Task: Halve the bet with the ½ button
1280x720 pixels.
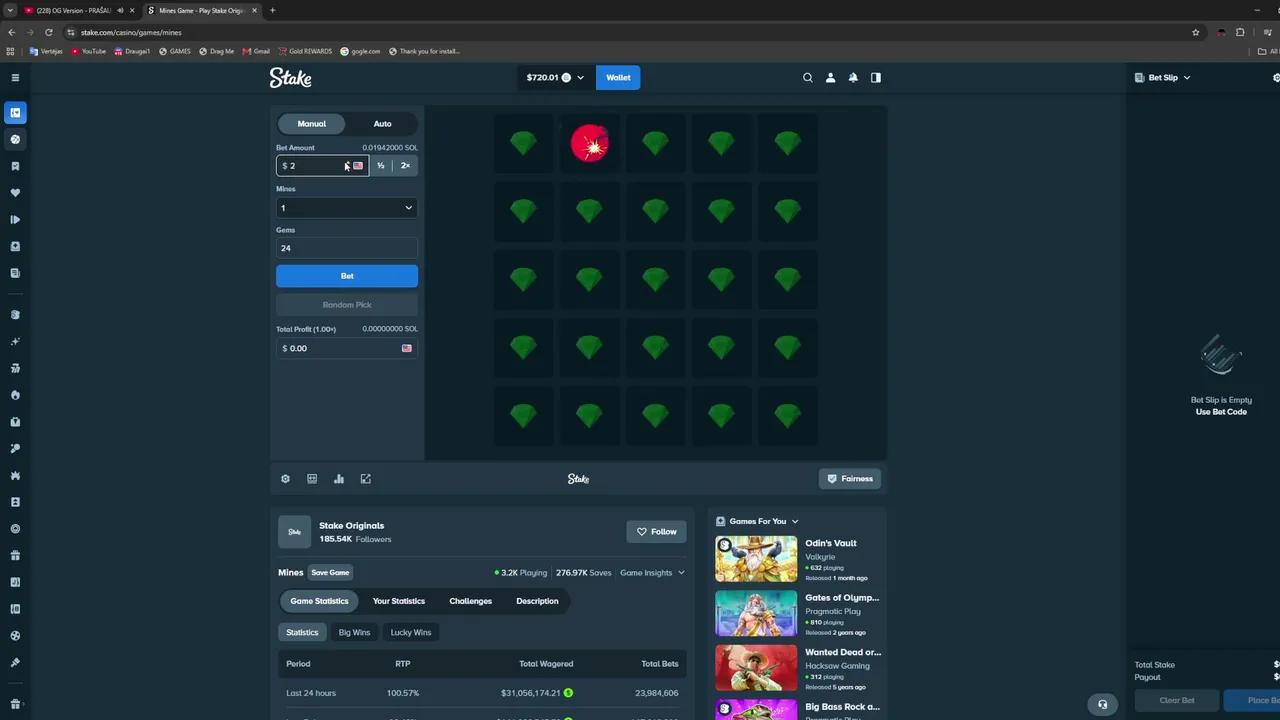Action: [x=381, y=166]
